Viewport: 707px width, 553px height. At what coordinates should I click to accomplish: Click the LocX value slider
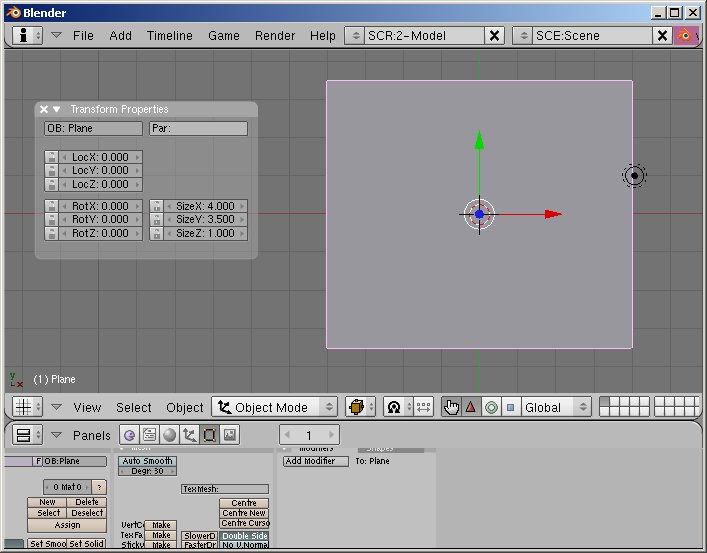(x=101, y=157)
